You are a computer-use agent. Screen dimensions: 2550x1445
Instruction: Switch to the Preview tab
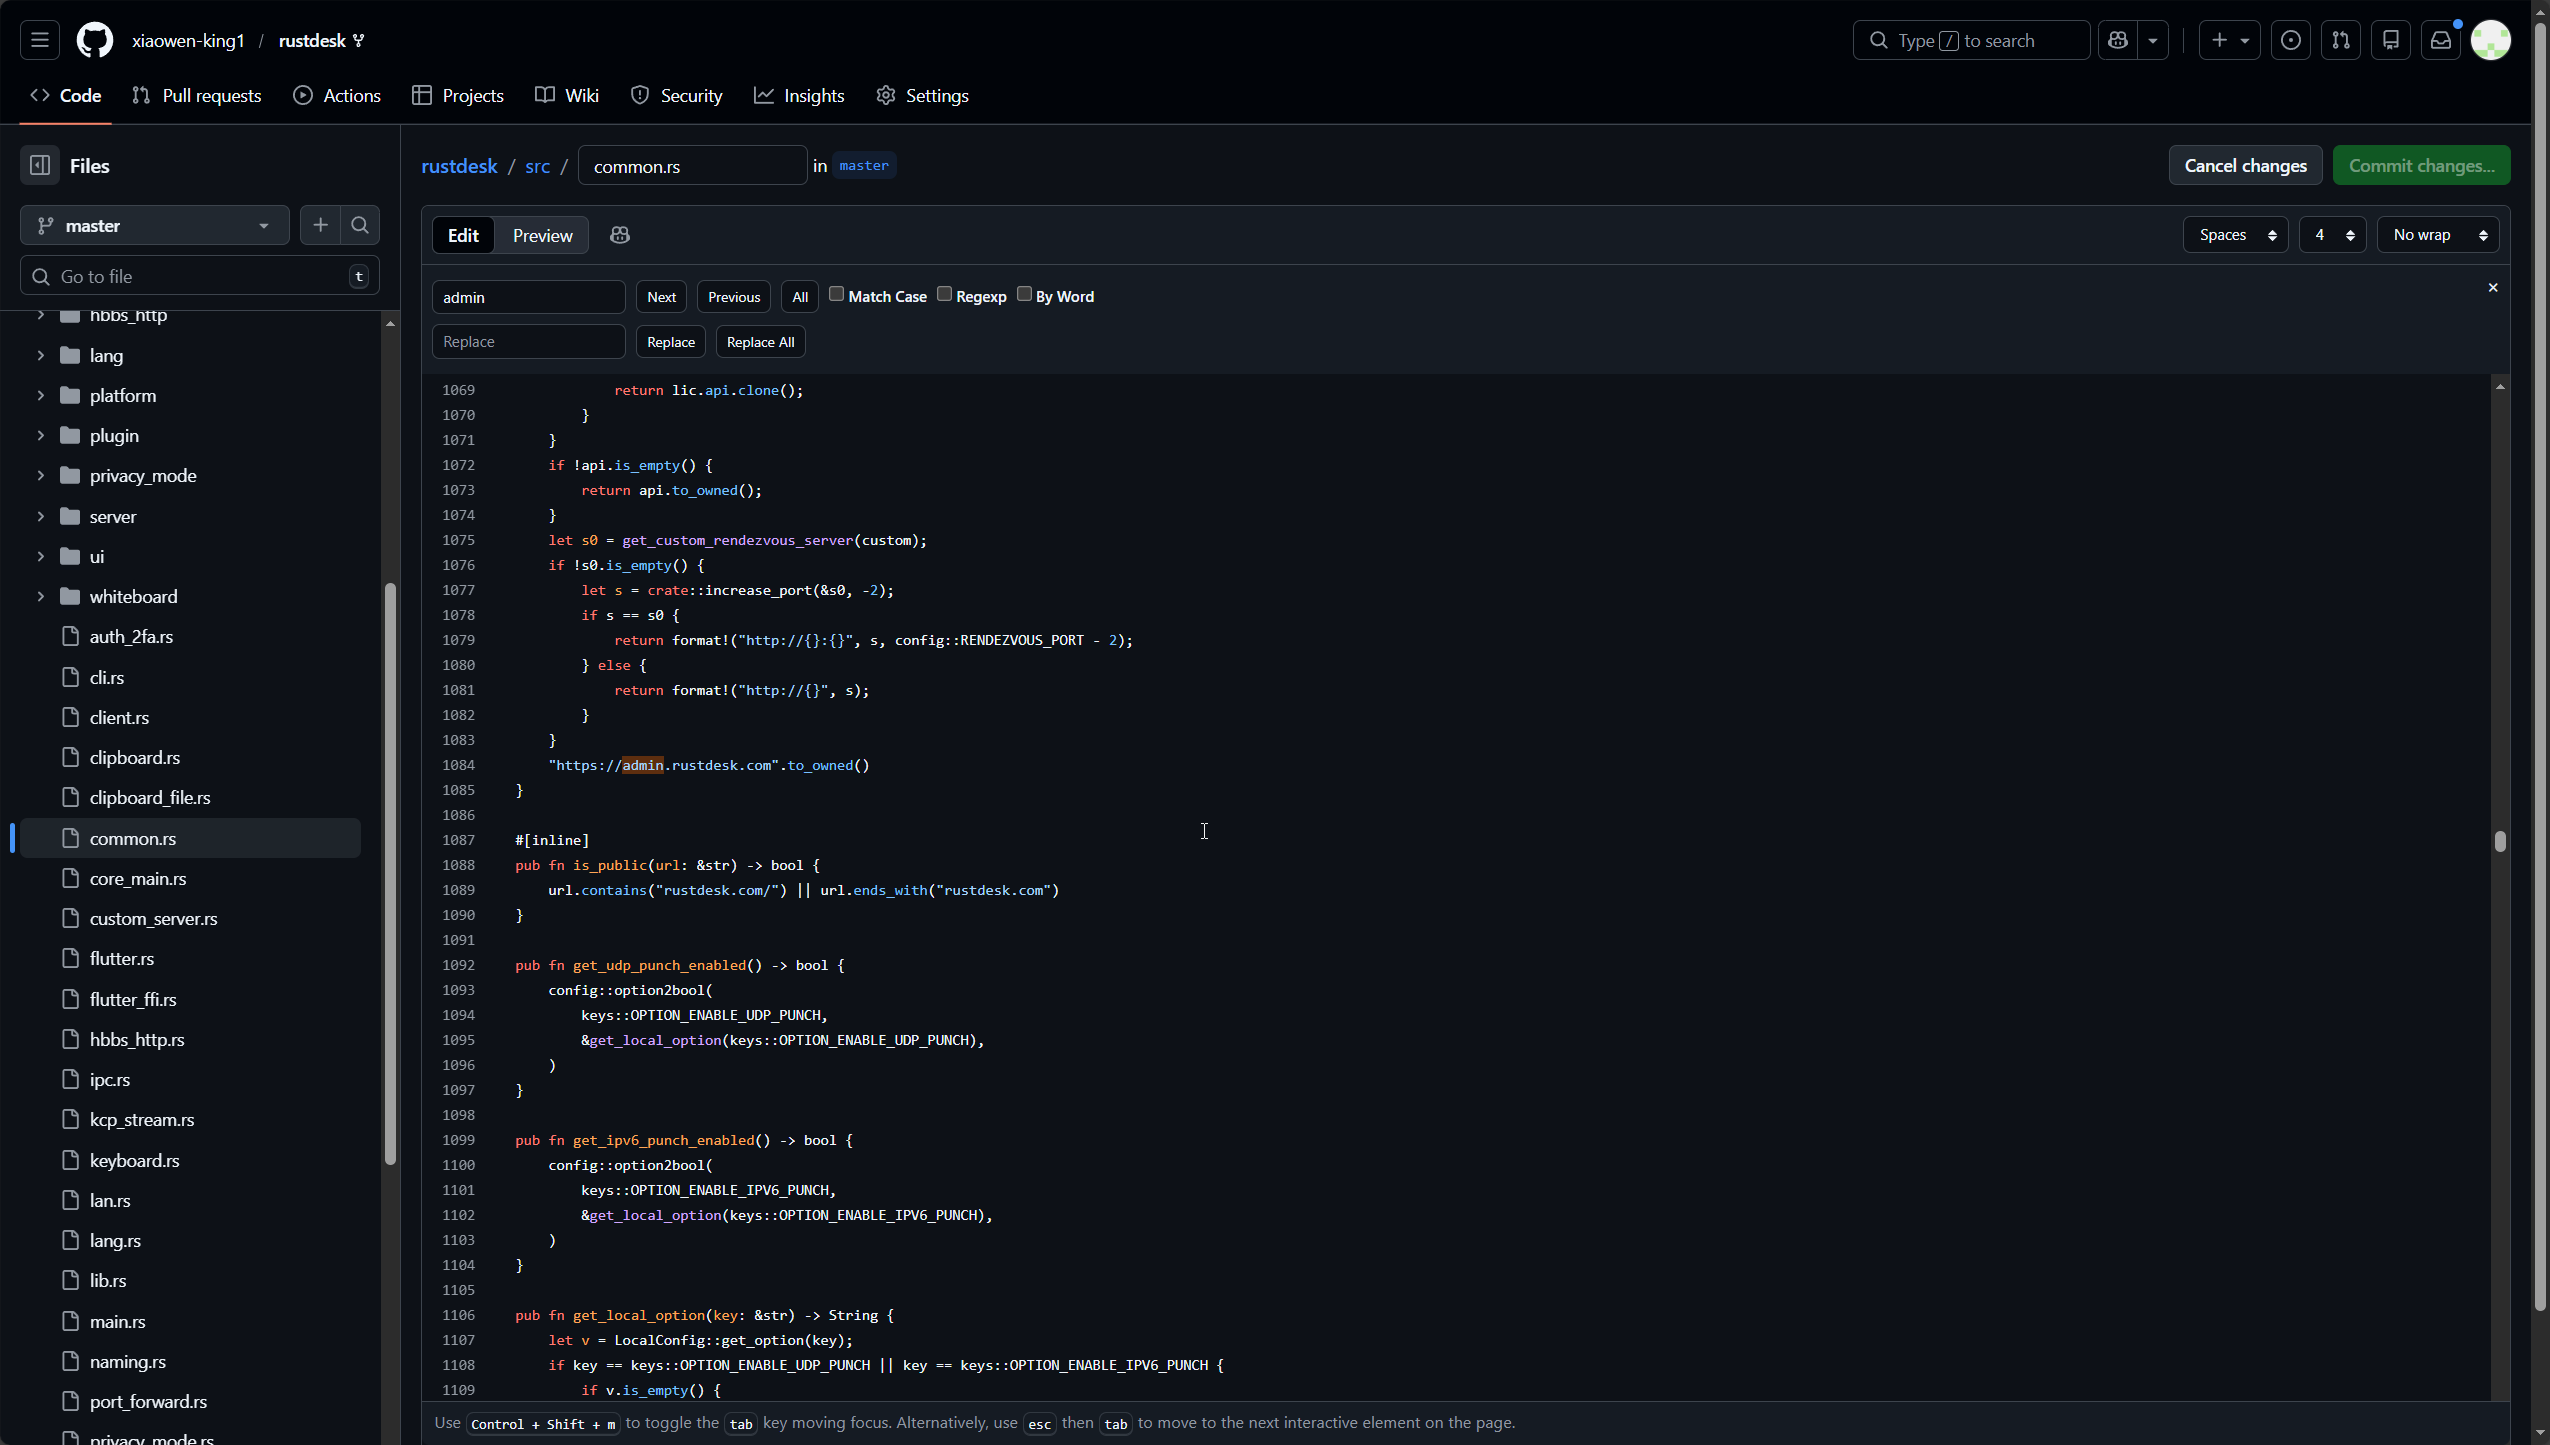point(542,236)
